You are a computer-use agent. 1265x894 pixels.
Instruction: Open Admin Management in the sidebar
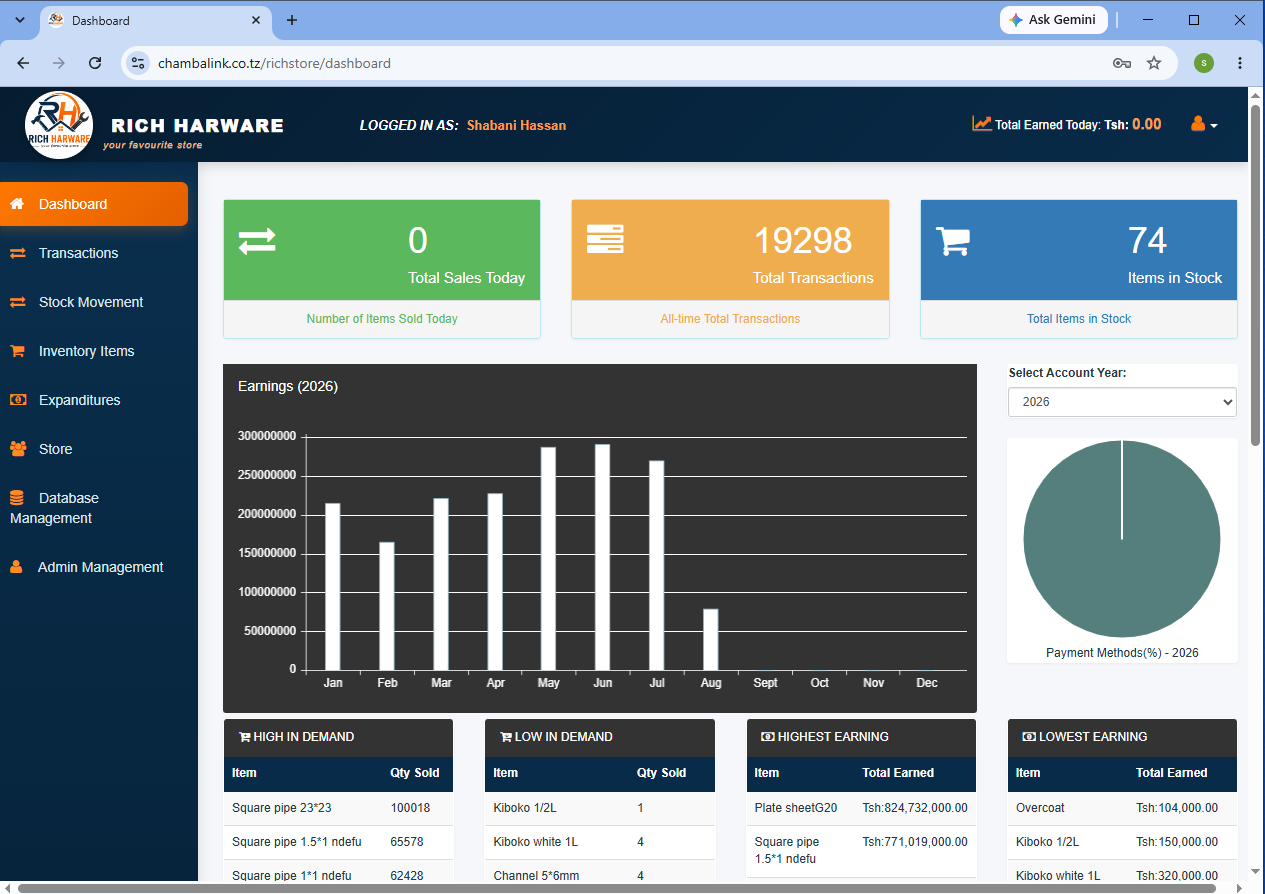tap(94, 567)
